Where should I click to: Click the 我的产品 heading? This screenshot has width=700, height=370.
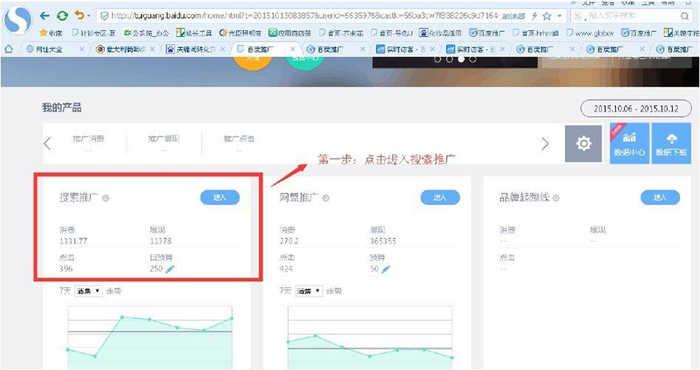[x=62, y=108]
